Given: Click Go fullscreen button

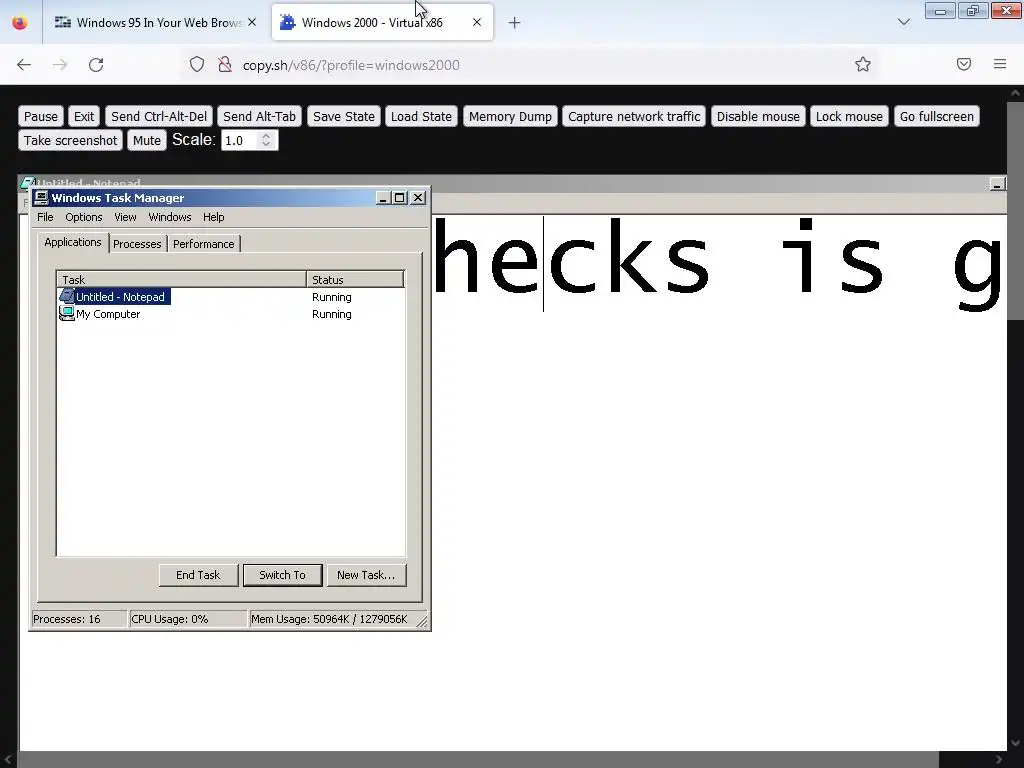Looking at the screenshot, I should click(936, 116).
